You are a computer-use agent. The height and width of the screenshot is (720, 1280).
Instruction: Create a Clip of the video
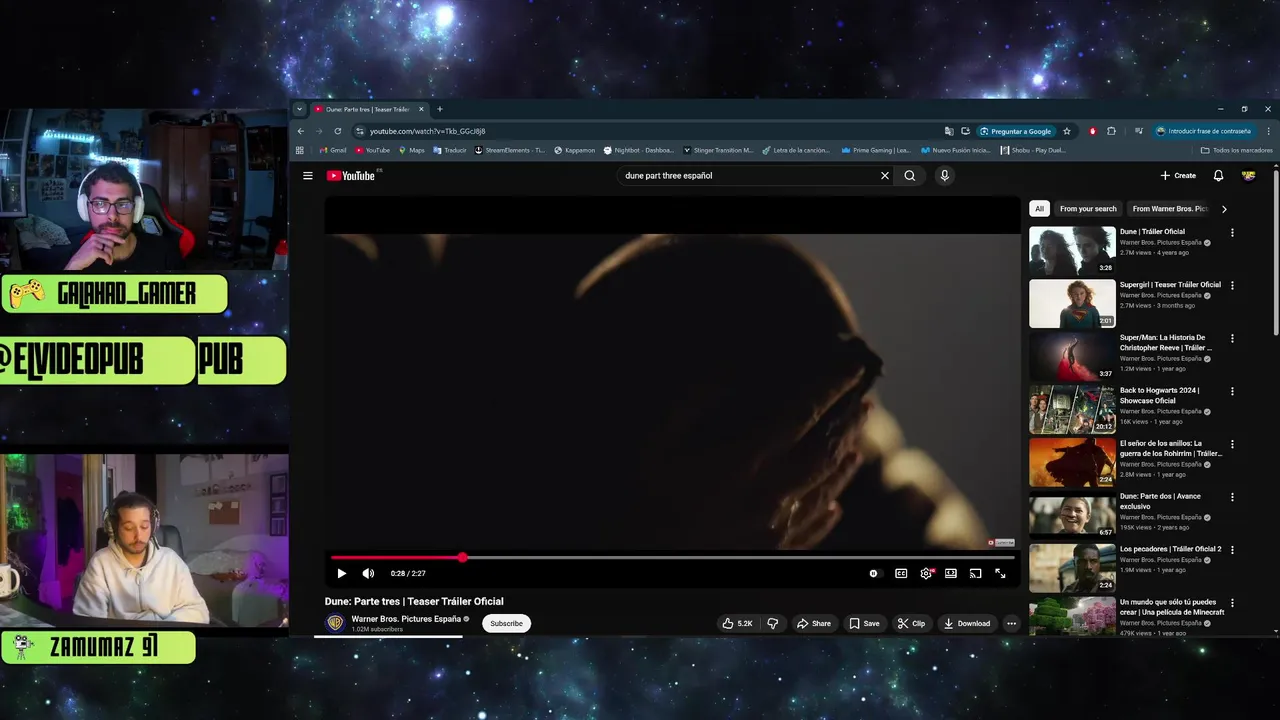tap(911, 623)
